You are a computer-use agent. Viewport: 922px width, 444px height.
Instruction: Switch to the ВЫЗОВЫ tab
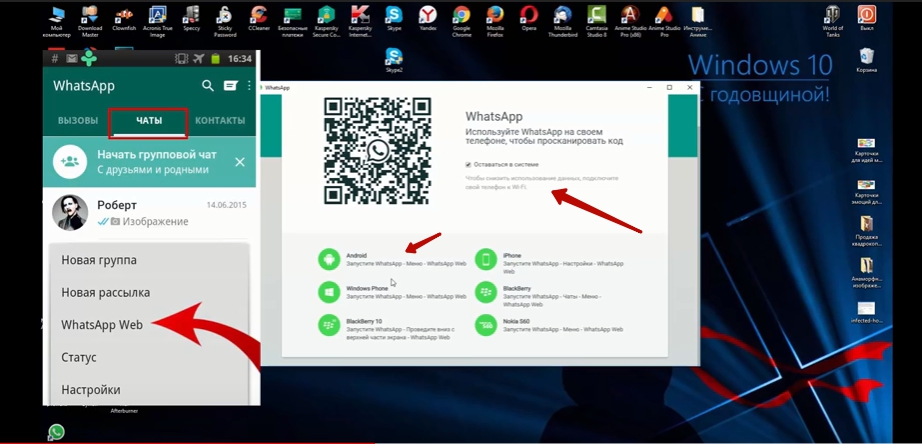[78, 121]
